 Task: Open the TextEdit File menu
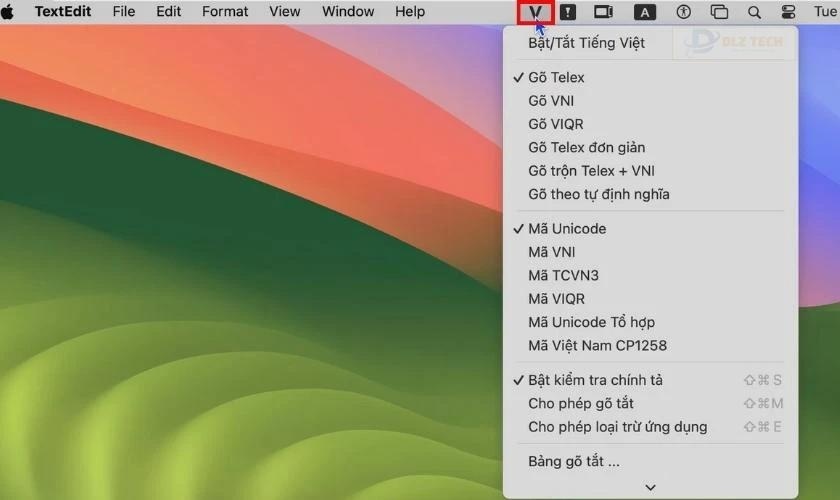click(124, 12)
